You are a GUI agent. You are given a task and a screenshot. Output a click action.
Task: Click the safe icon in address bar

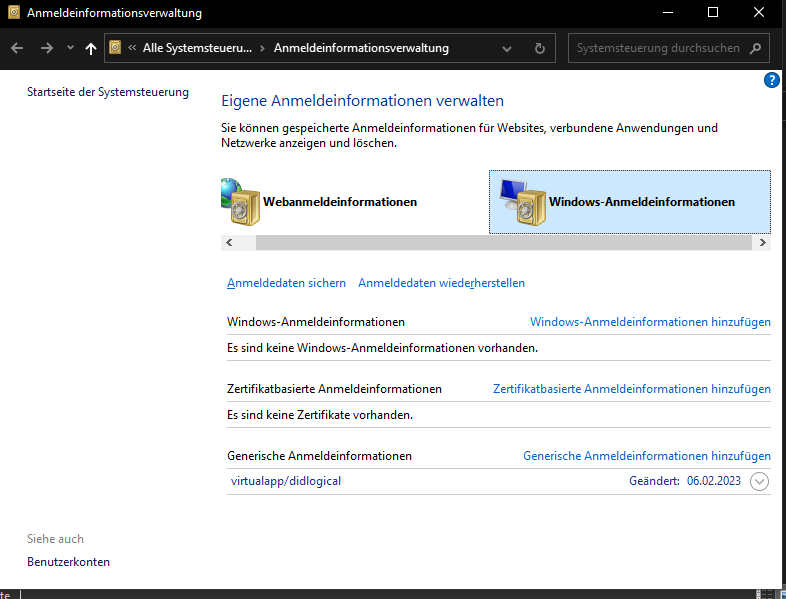click(115, 48)
